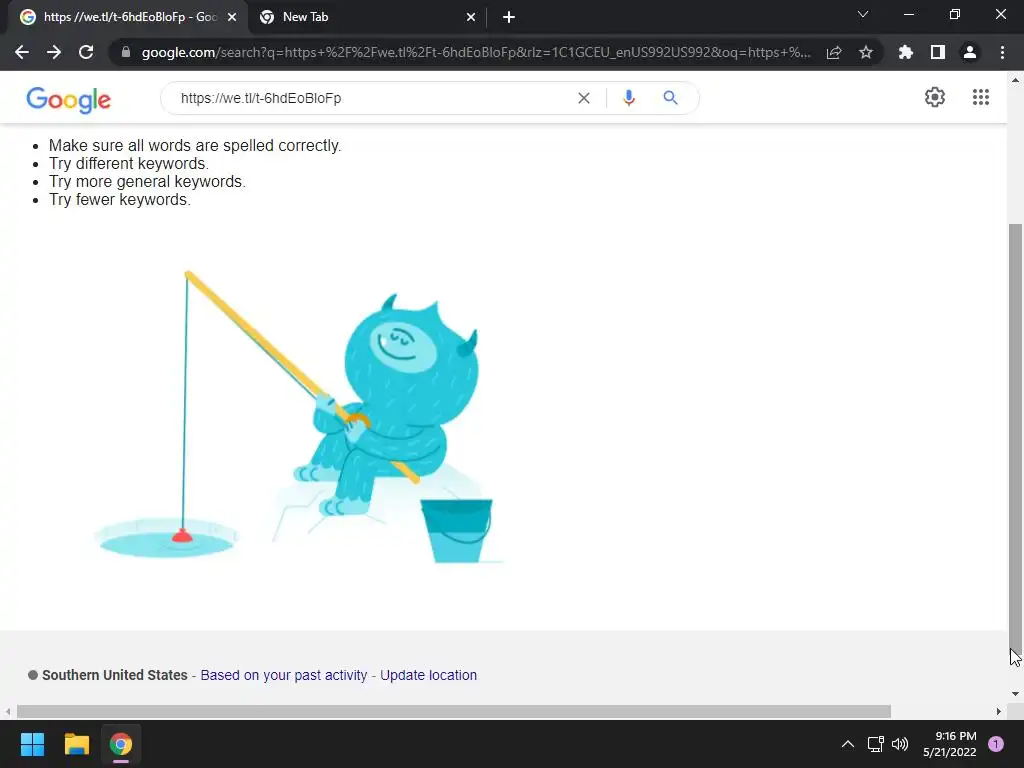
Task: Open a new browser tab
Action: [509, 18]
